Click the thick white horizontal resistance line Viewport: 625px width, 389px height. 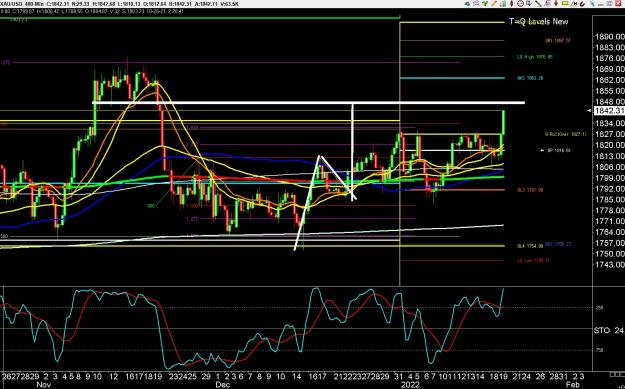(x=309, y=103)
